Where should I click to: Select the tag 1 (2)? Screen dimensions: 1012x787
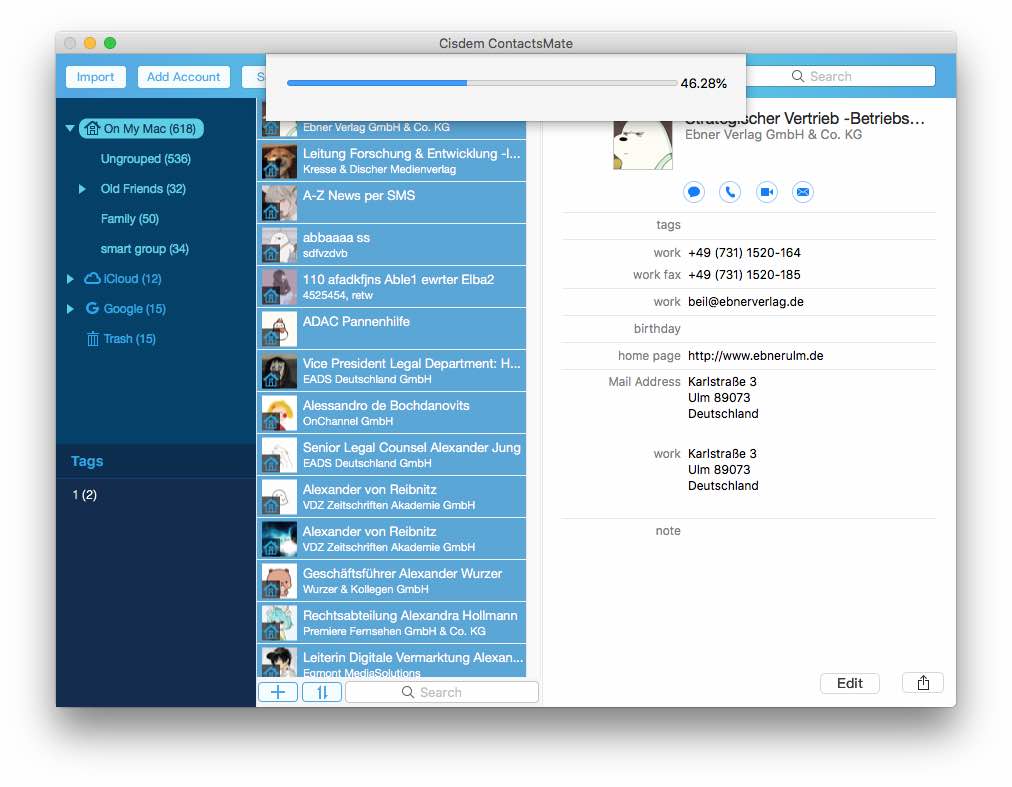(85, 495)
